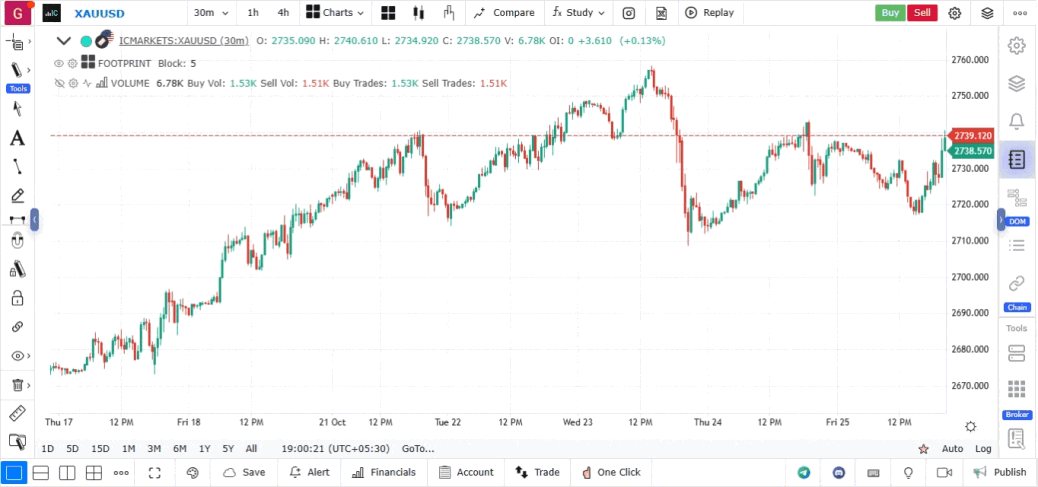This screenshot has width=1038, height=487.
Task: Toggle the Log scale option
Action: point(983,449)
